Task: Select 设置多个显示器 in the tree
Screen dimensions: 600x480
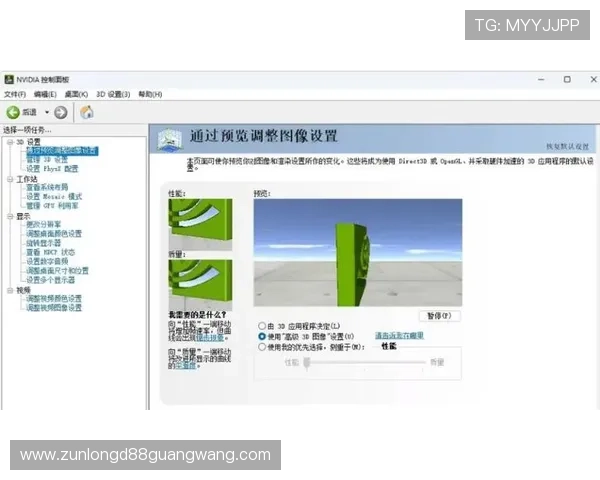Action: coord(50,280)
